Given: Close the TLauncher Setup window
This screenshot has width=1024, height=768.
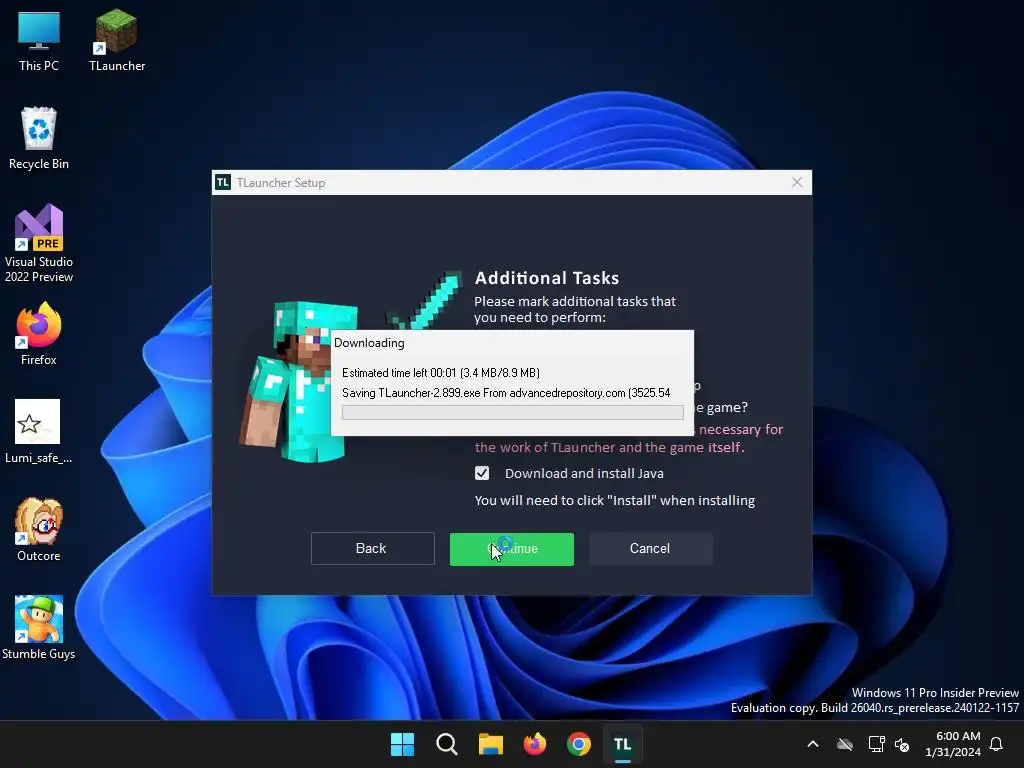Looking at the screenshot, I should click(x=797, y=182).
